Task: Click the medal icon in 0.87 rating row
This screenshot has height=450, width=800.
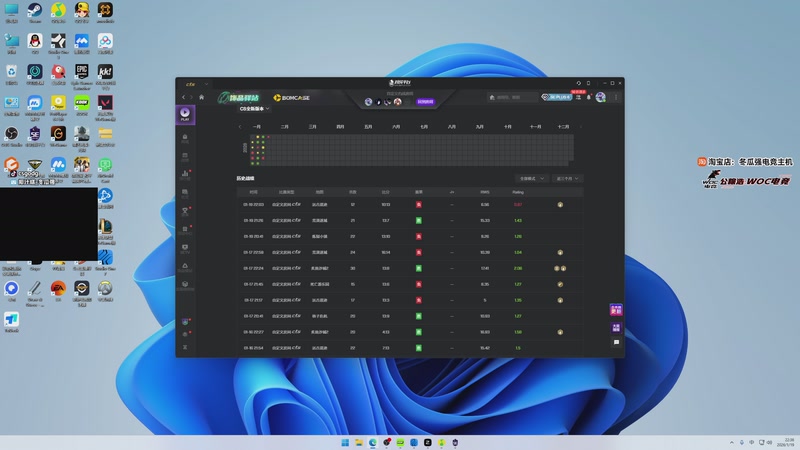Action: [560, 205]
